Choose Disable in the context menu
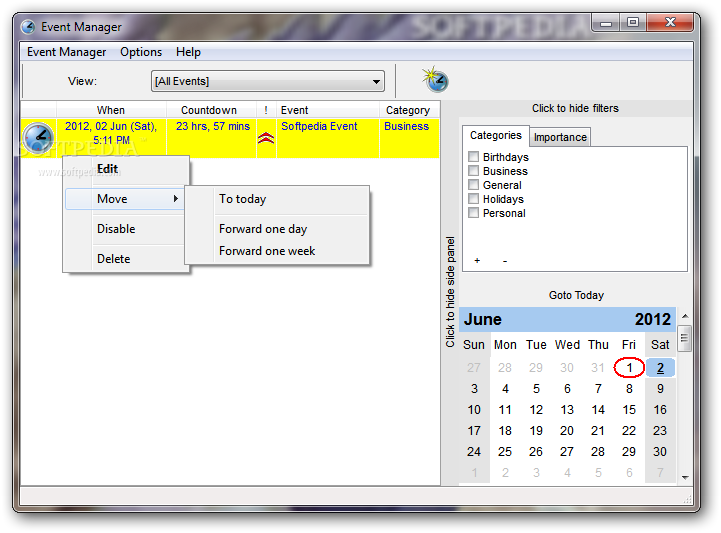 coord(126,229)
